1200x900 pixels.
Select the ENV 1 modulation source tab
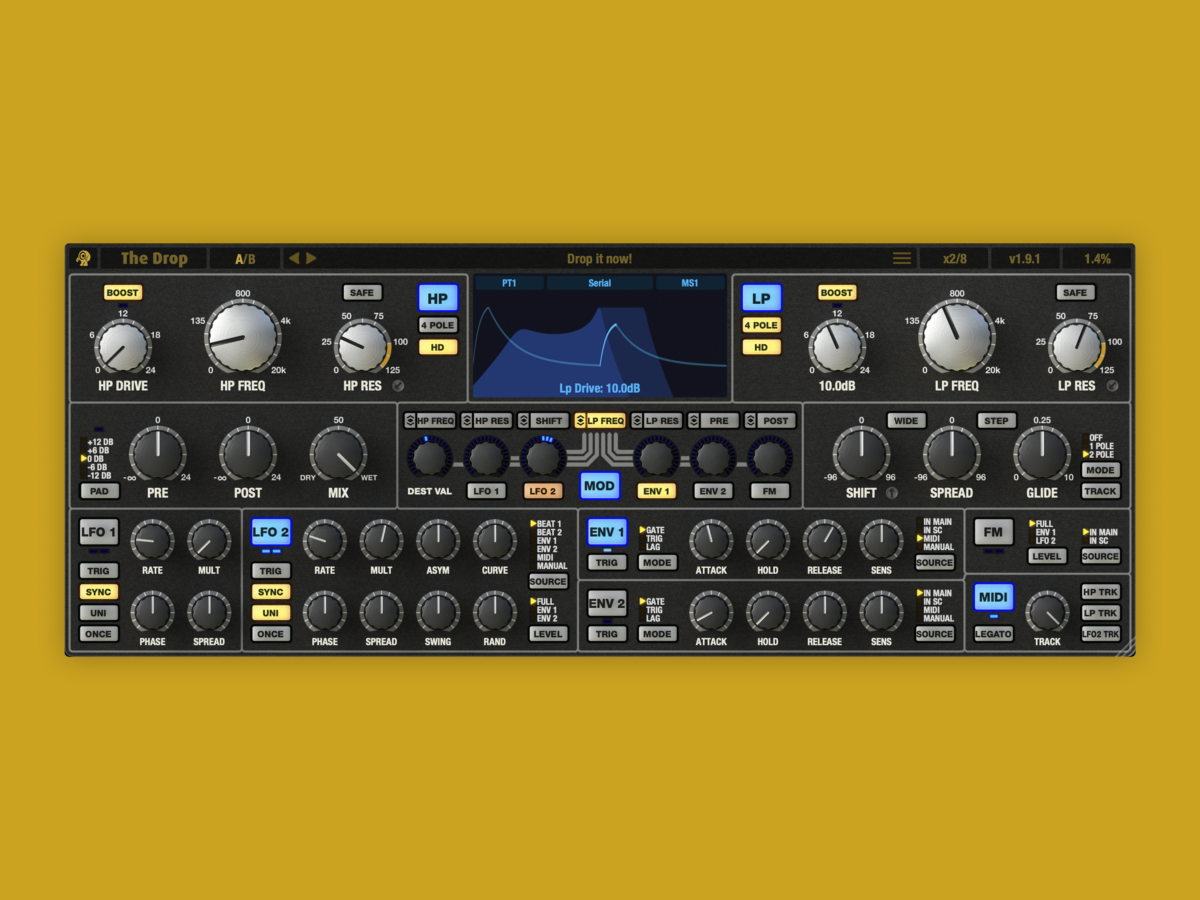click(656, 491)
